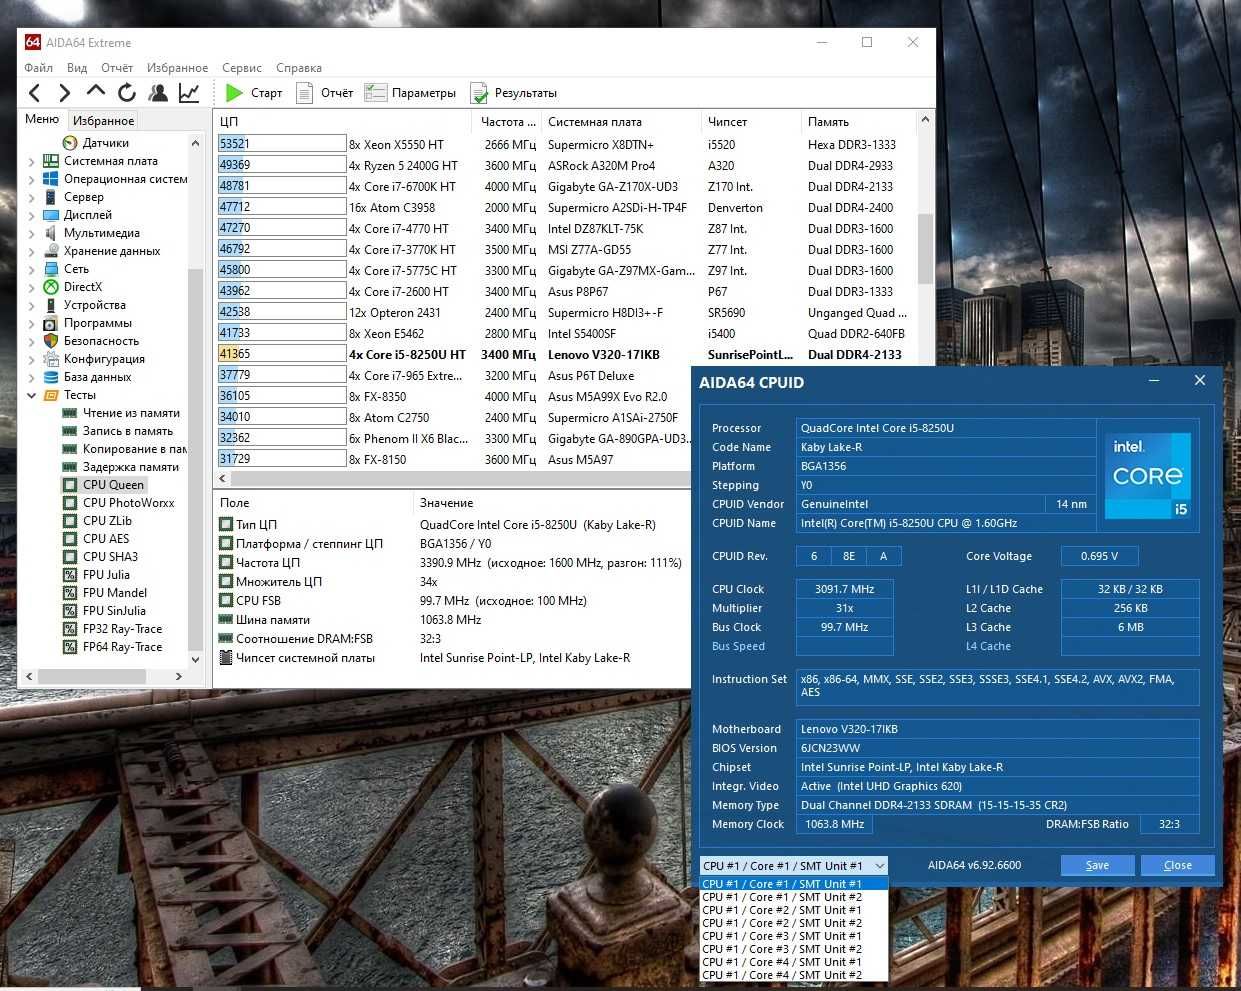
Task: Click the up-level arrow toolbar icon
Action: coord(96,92)
